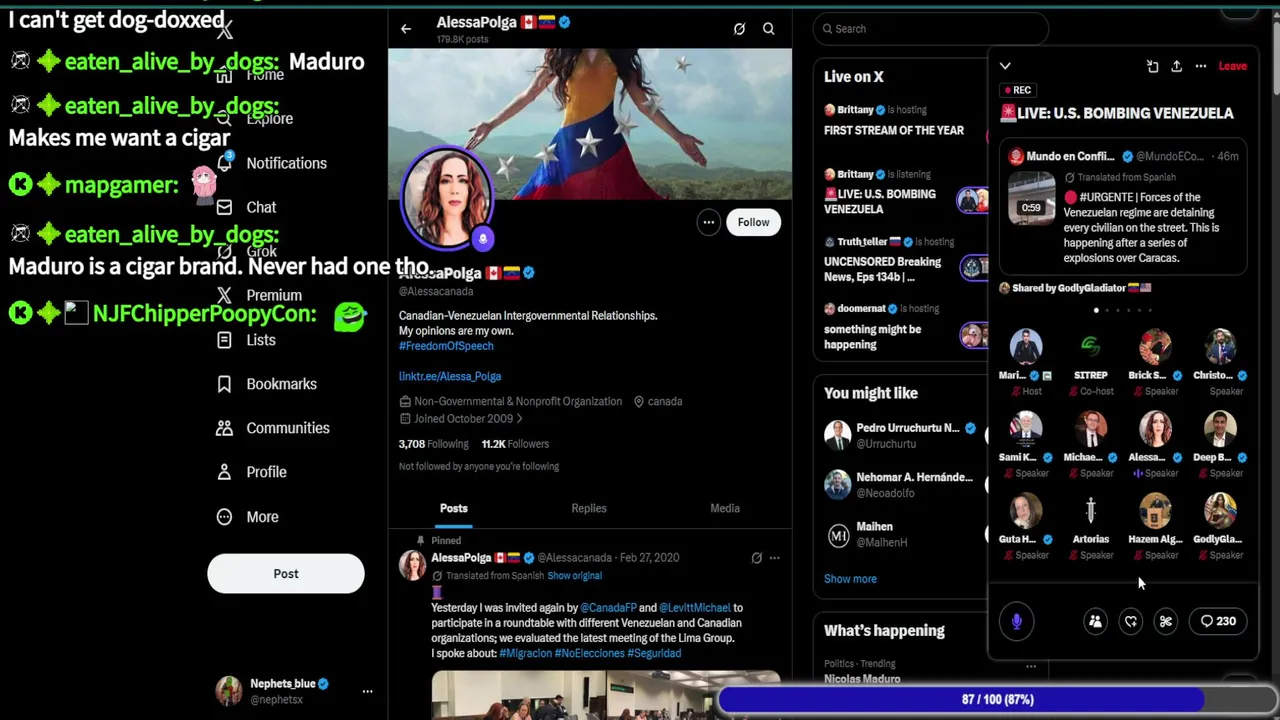Open @CanadaFP mention in pinned post
1280x720 pixels.
pyautogui.click(x=608, y=608)
